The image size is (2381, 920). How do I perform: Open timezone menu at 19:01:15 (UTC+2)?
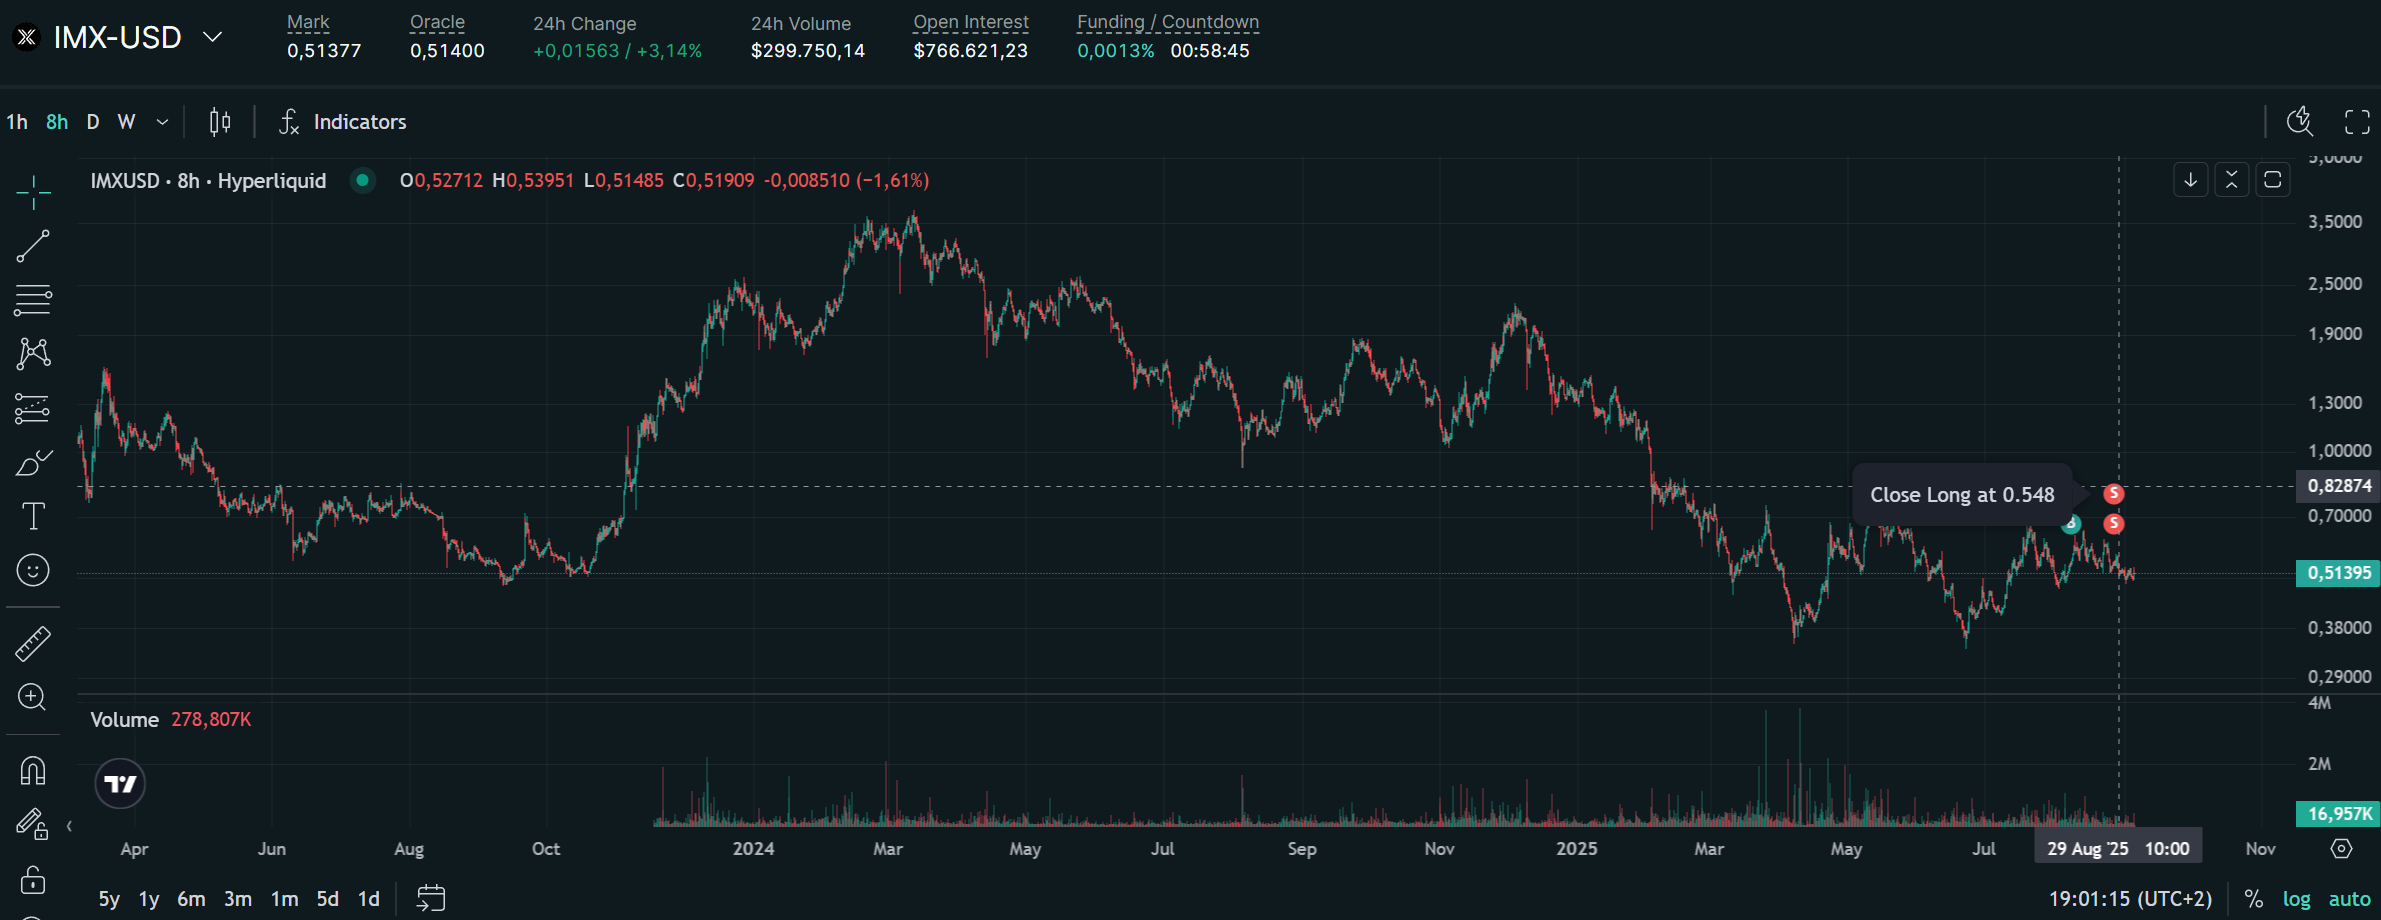pos(2130,899)
